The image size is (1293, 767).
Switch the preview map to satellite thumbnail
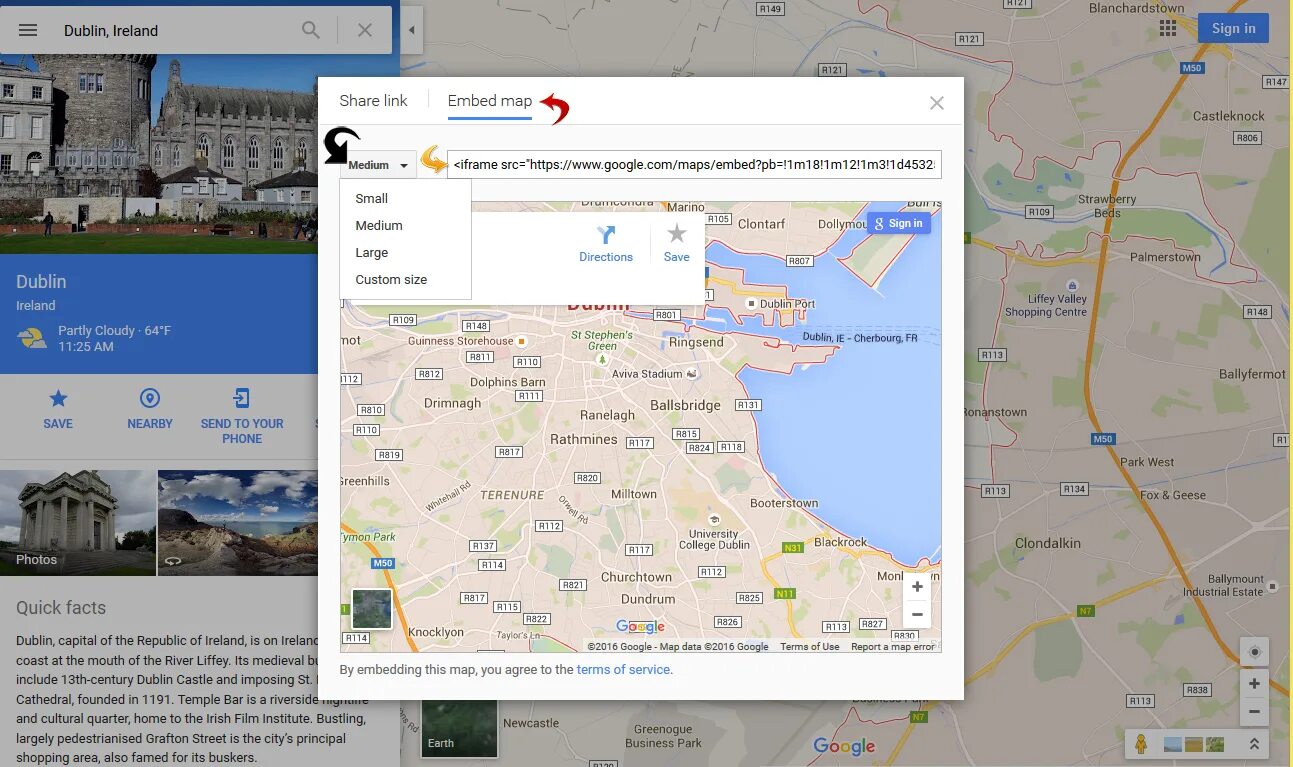pyautogui.click(x=372, y=609)
